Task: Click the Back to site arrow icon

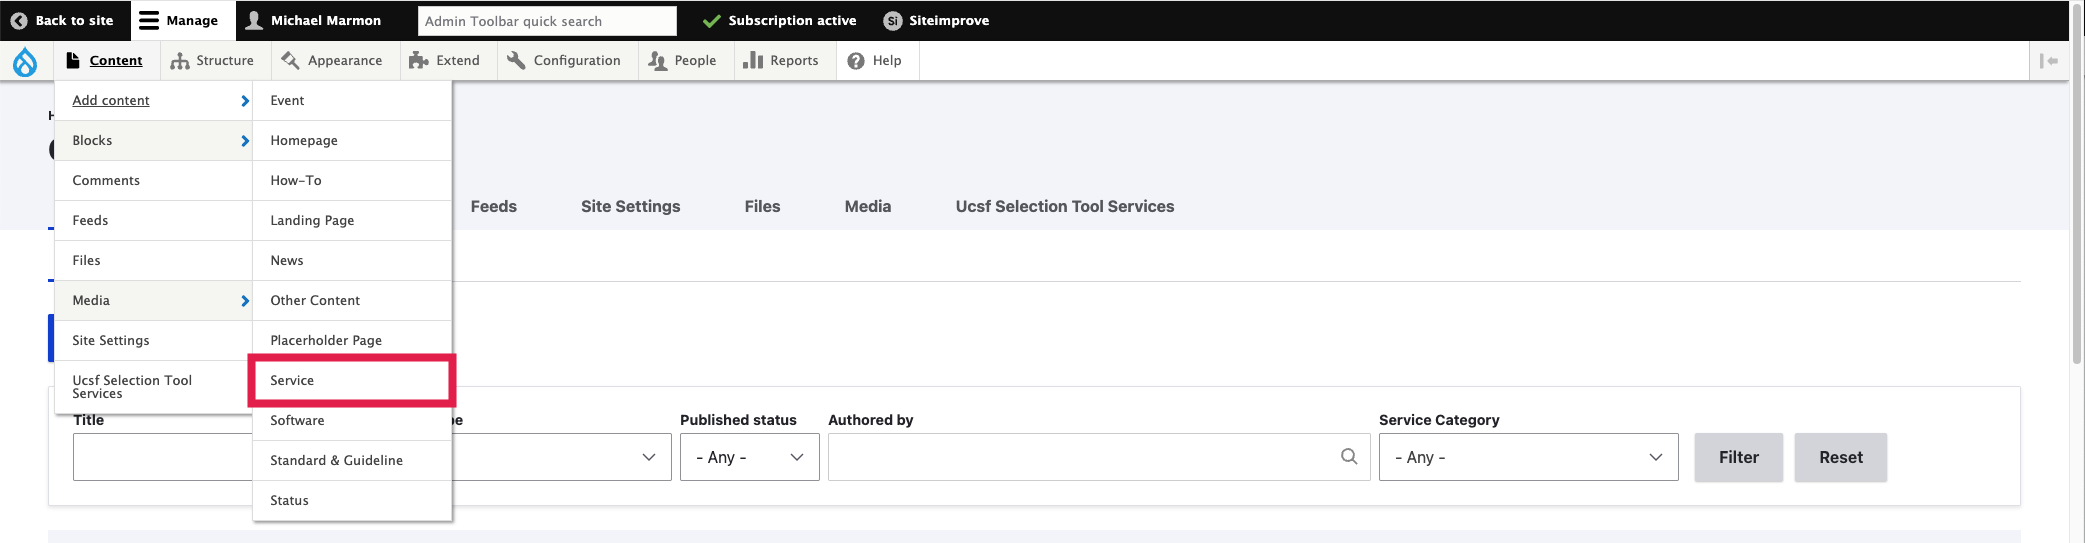Action: (19, 20)
